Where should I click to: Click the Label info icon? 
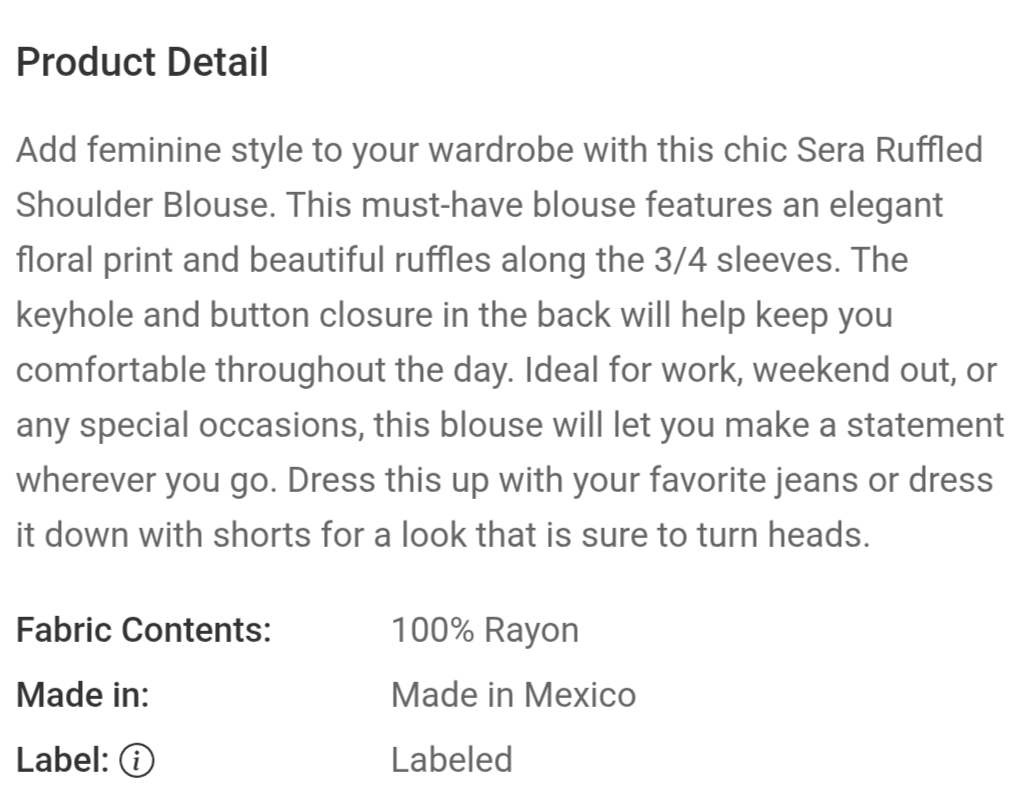(x=137, y=760)
